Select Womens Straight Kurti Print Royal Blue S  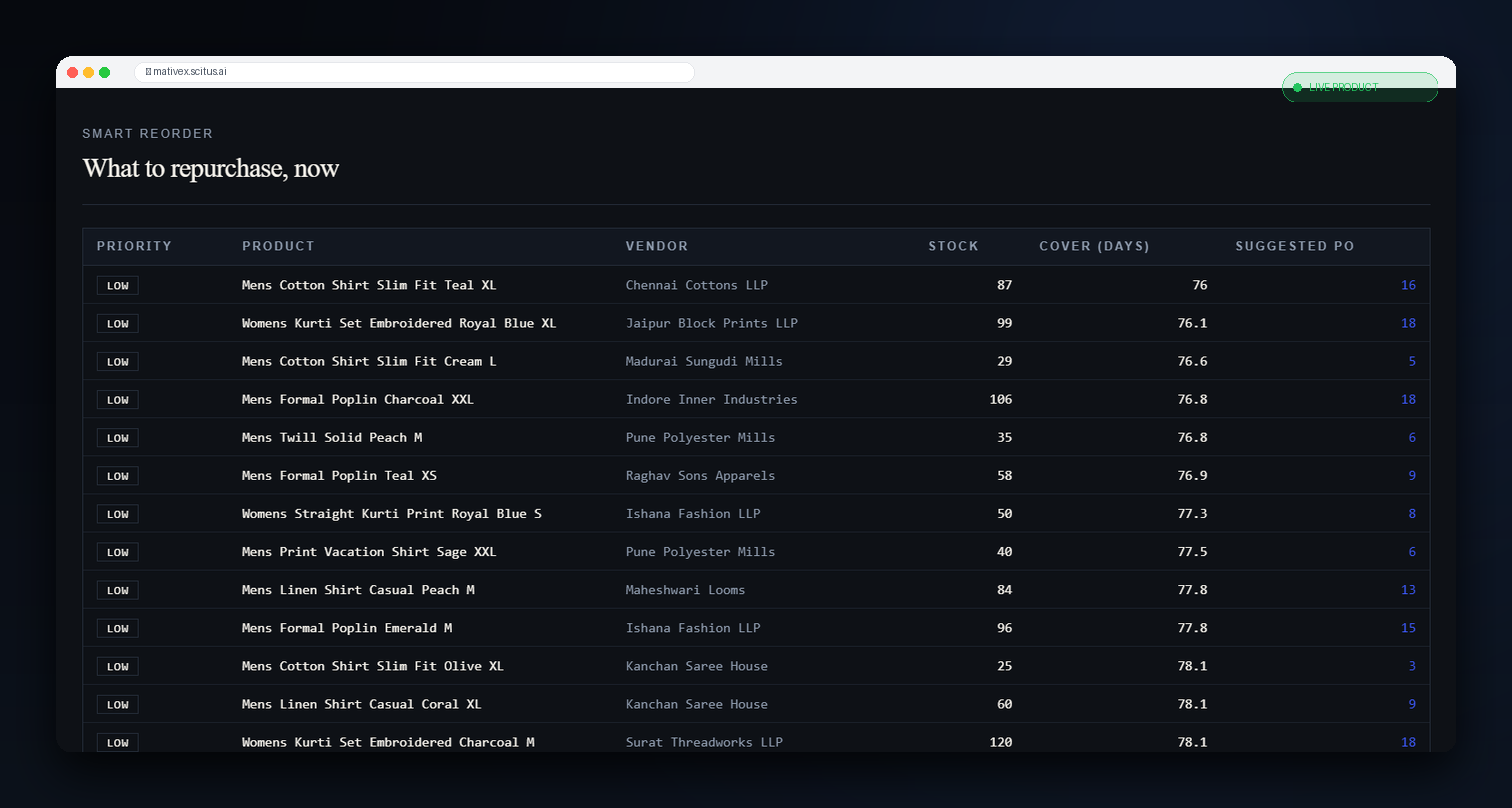[392, 513]
